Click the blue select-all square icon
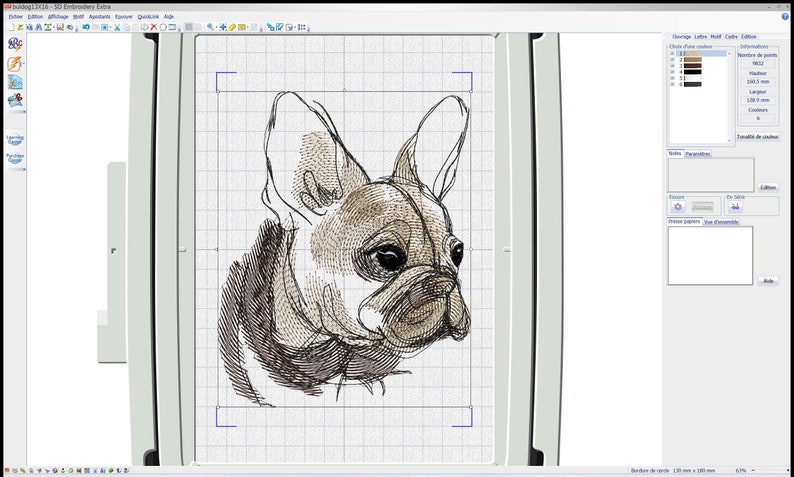 tap(105, 27)
